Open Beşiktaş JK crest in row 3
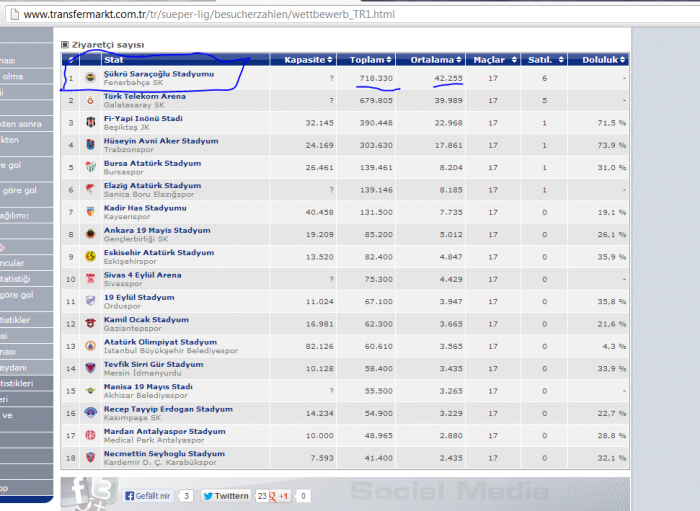This screenshot has width=700, height=511. 90,122
